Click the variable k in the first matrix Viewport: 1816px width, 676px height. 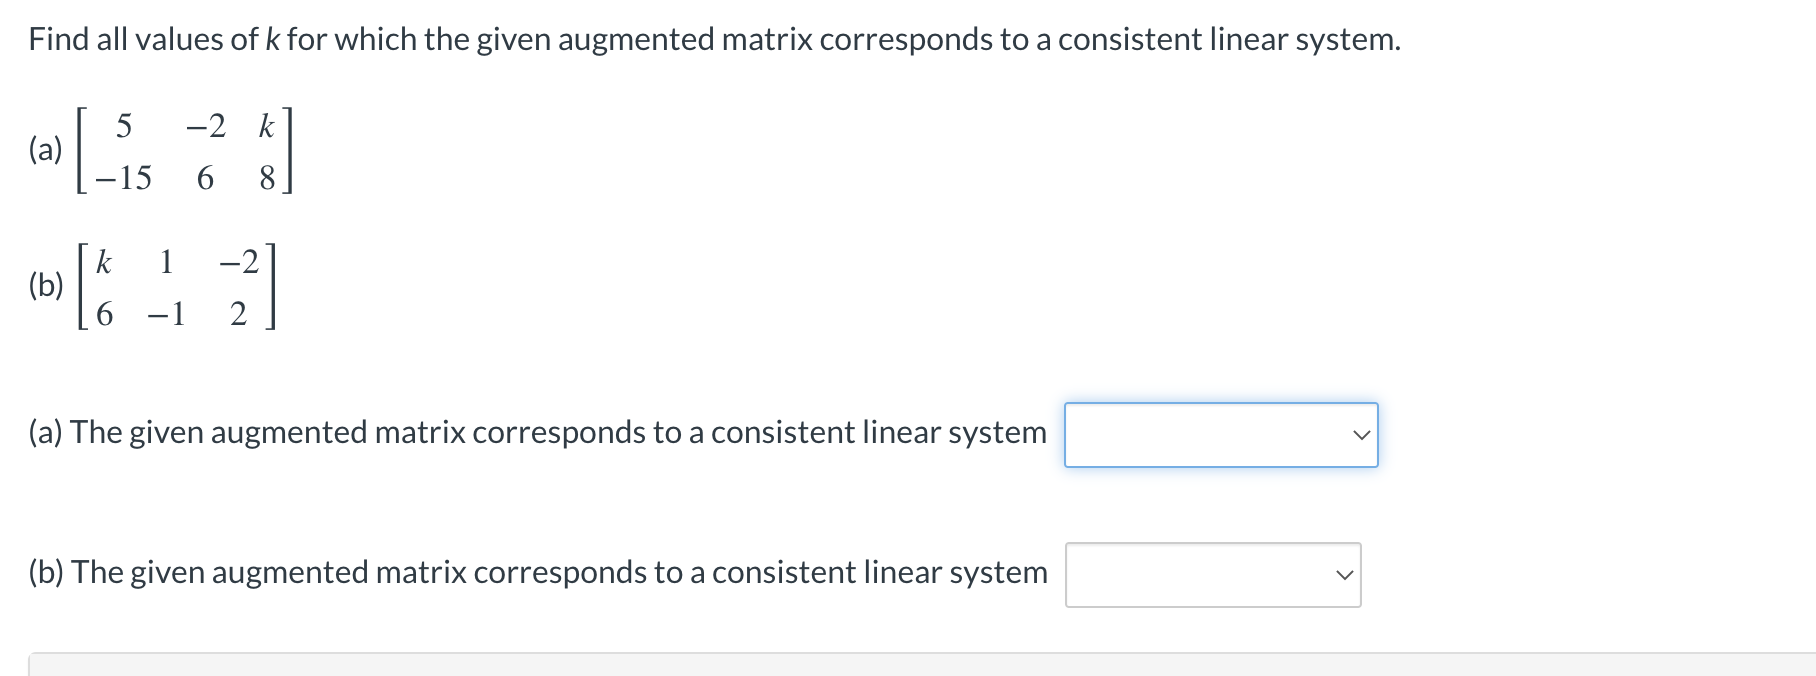[265, 126]
